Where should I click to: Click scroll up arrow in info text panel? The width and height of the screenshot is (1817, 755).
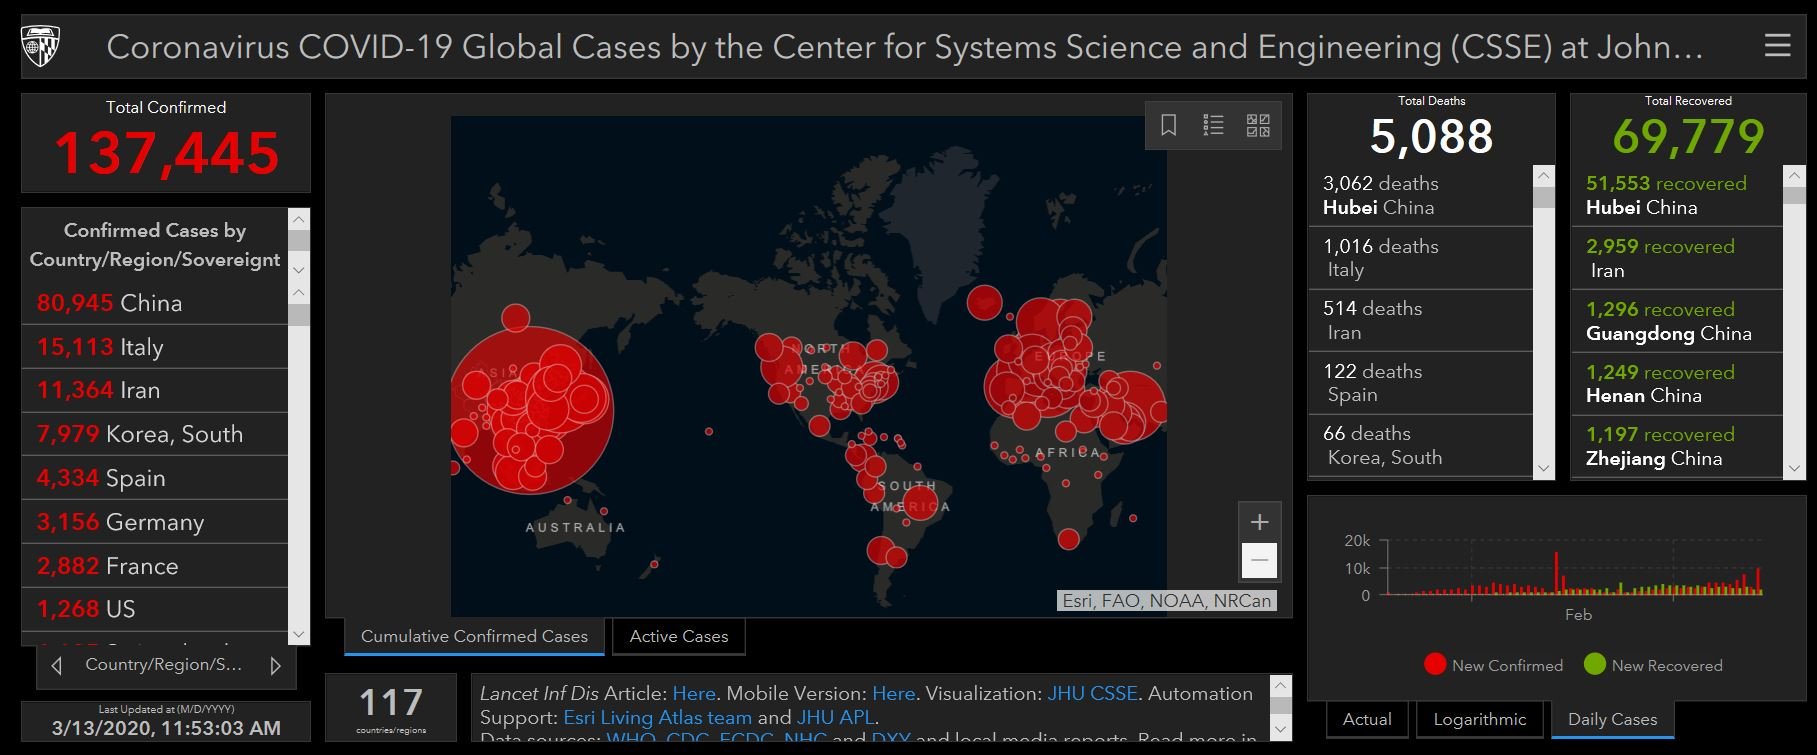pos(1280,685)
